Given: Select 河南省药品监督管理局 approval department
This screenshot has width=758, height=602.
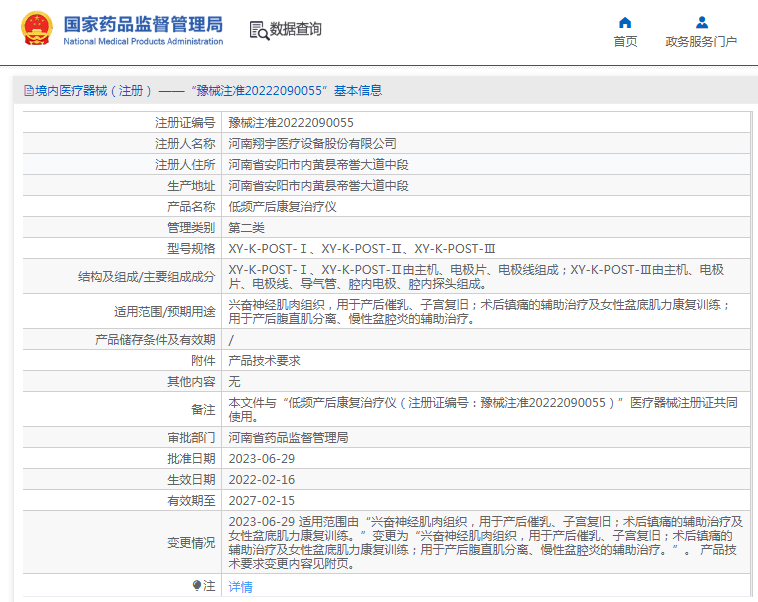Looking at the screenshot, I should pyautogui.click(x=288, y=438).
